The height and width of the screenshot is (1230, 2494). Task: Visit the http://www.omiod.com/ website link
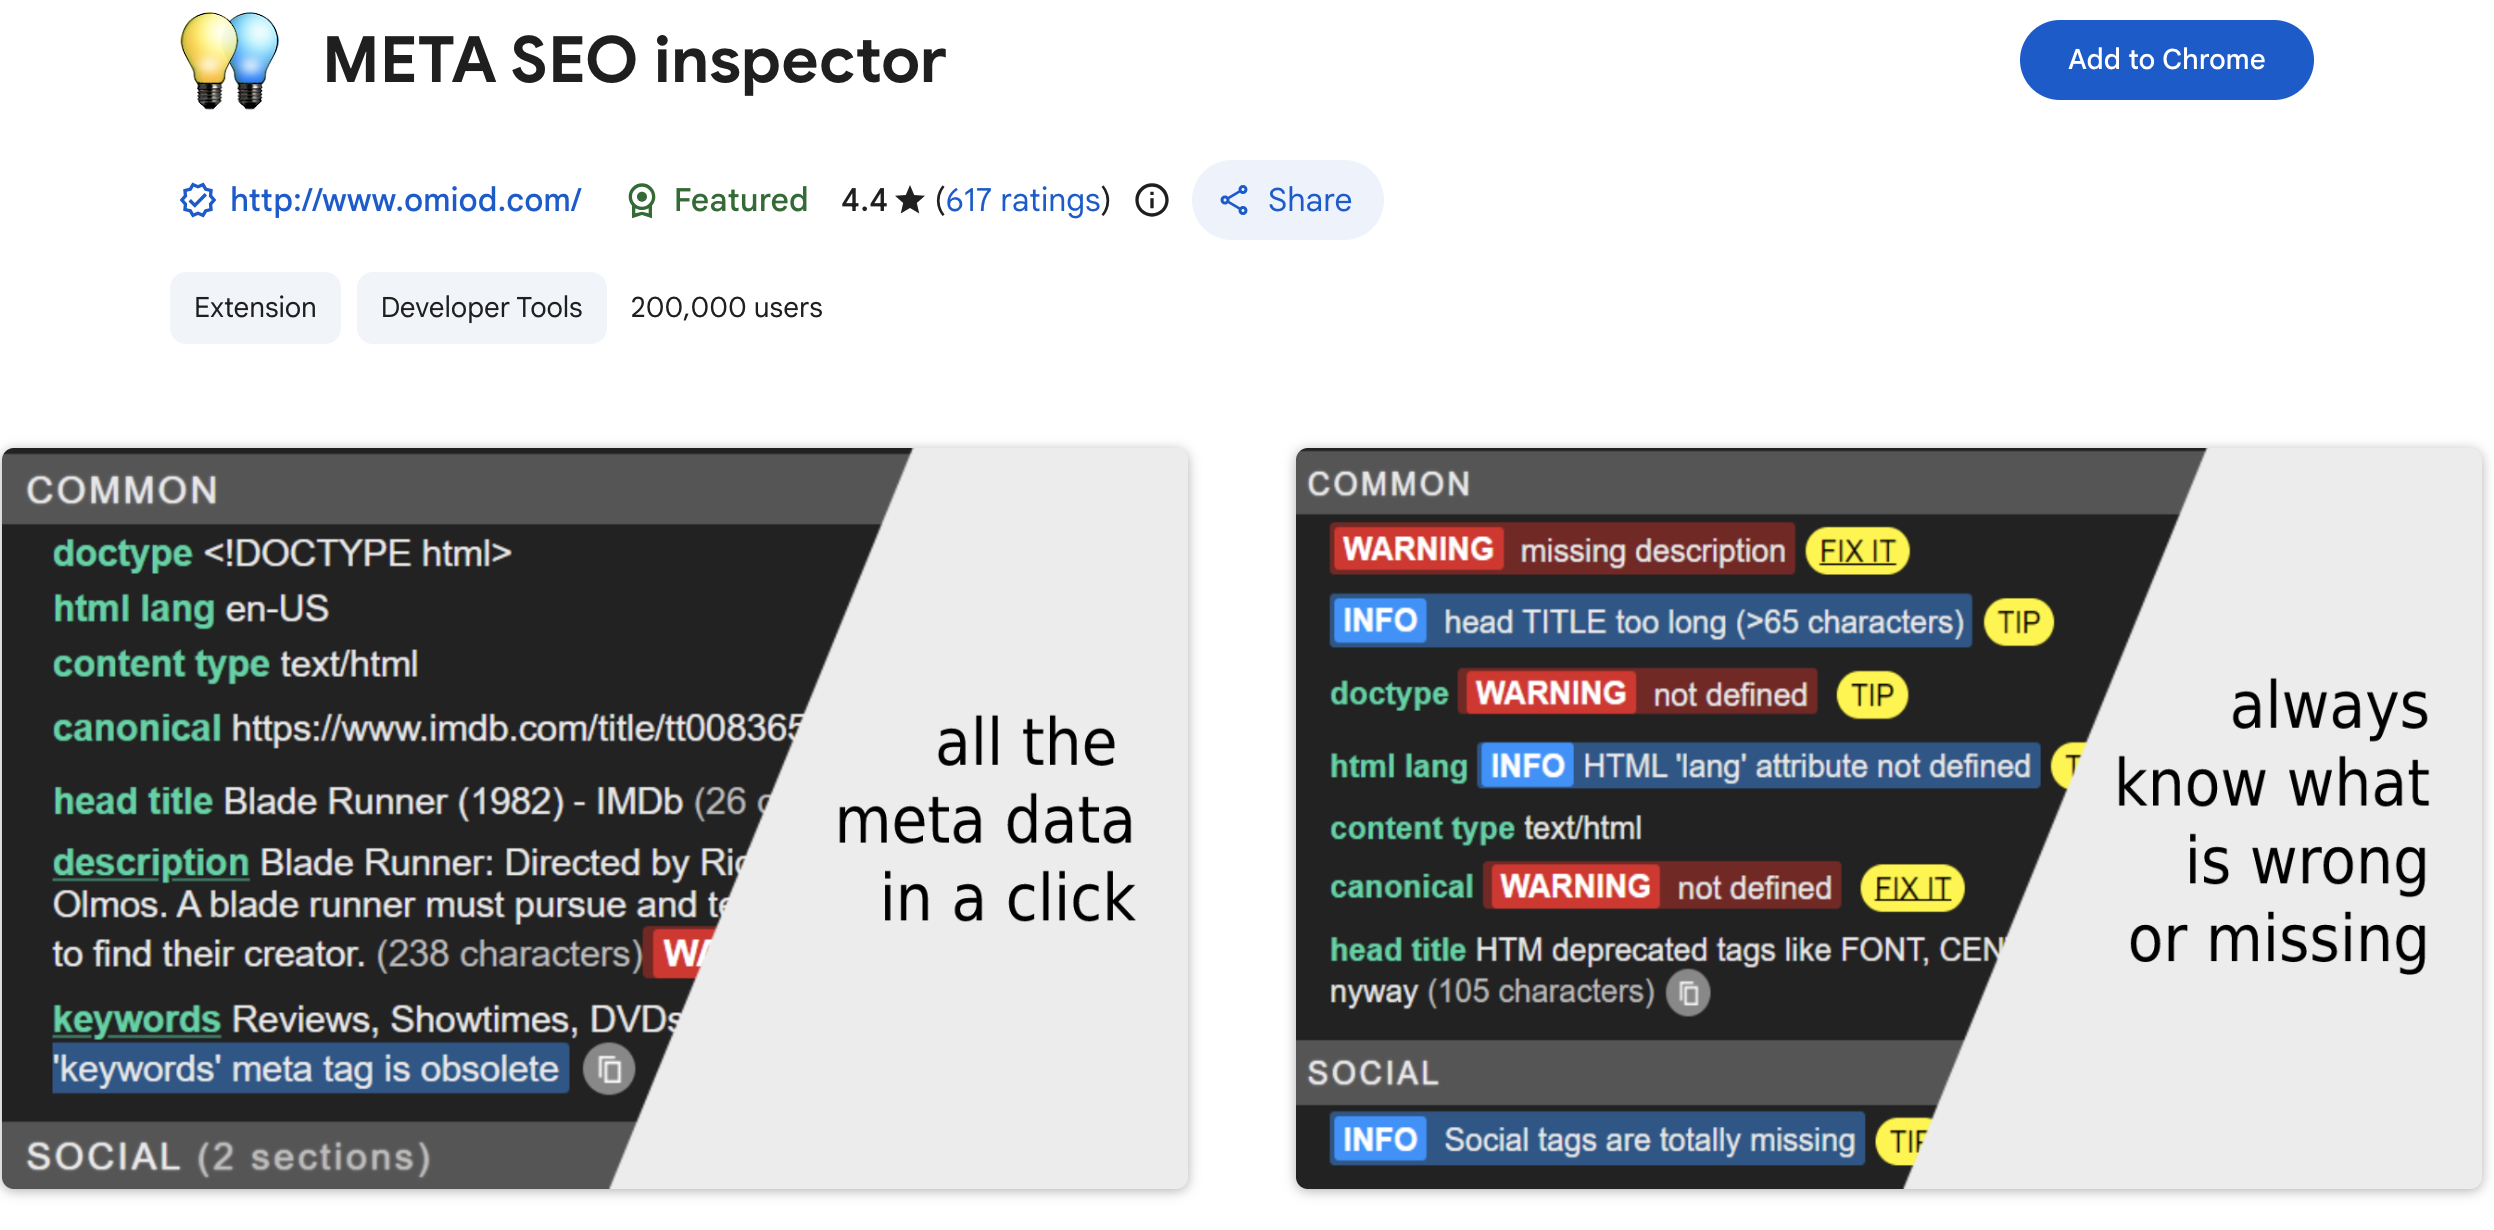pos(404,199)
